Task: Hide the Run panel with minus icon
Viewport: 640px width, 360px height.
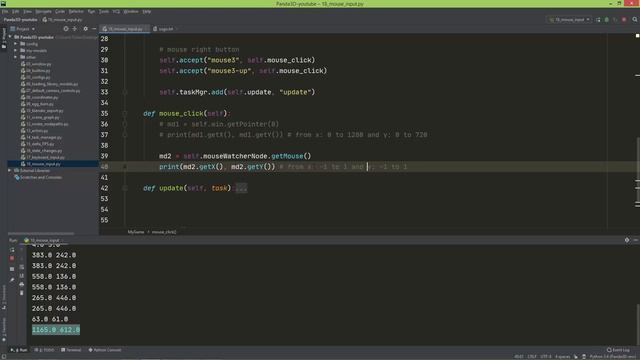Action: 636,240
